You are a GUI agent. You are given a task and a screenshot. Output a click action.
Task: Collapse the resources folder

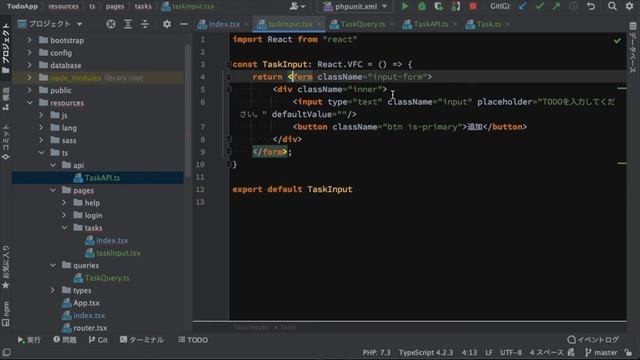(29, 103)
